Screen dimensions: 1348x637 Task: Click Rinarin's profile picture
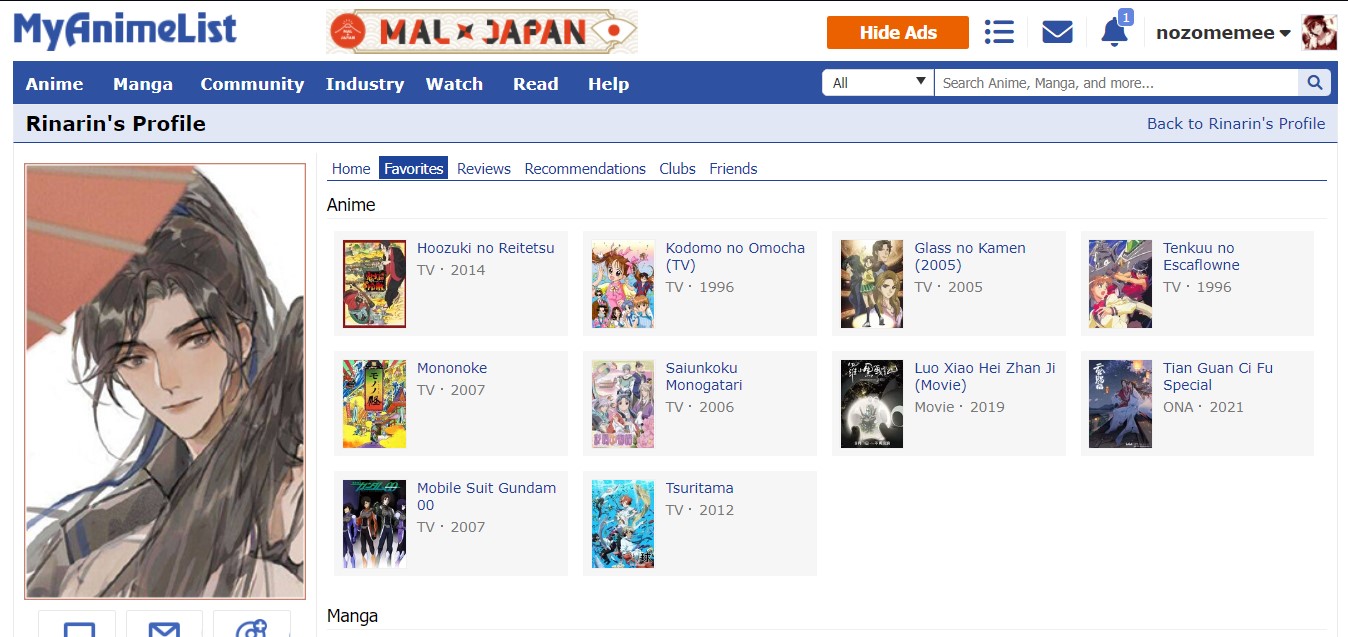(x=165, y=381)
